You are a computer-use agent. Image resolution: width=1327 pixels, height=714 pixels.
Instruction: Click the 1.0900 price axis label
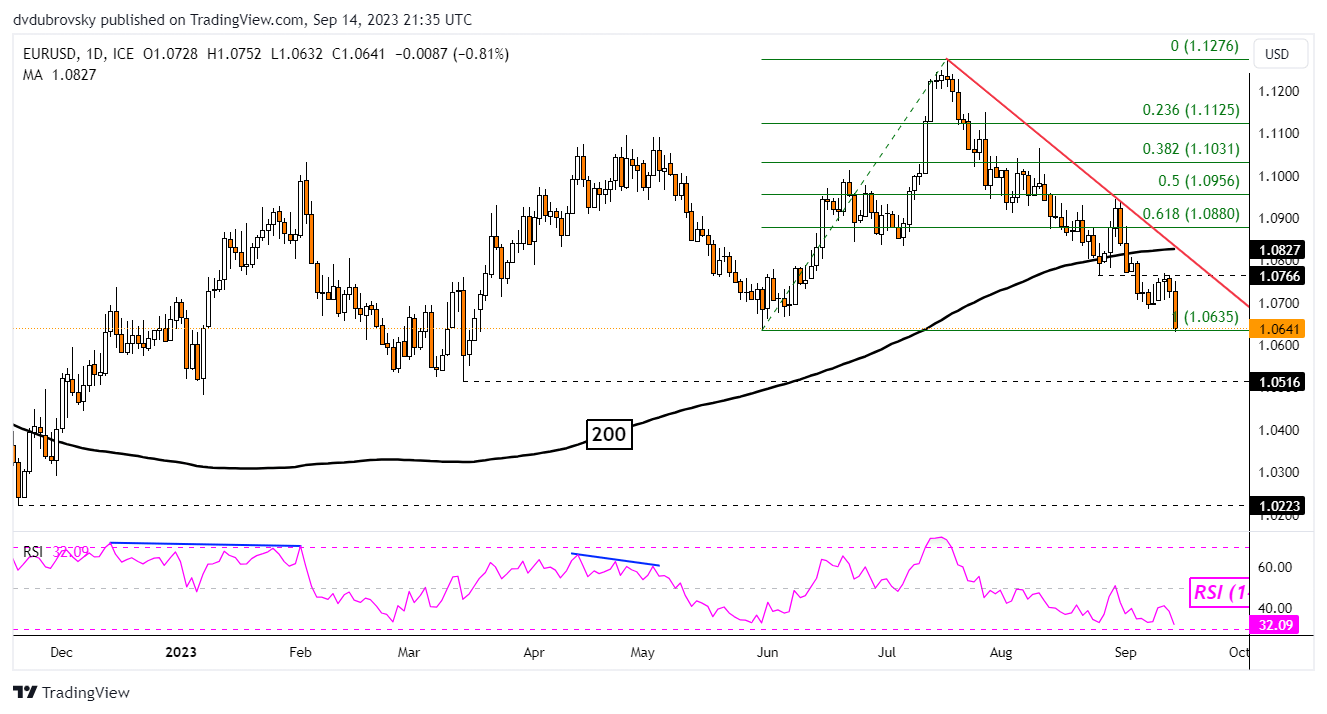coord(1278,218)
